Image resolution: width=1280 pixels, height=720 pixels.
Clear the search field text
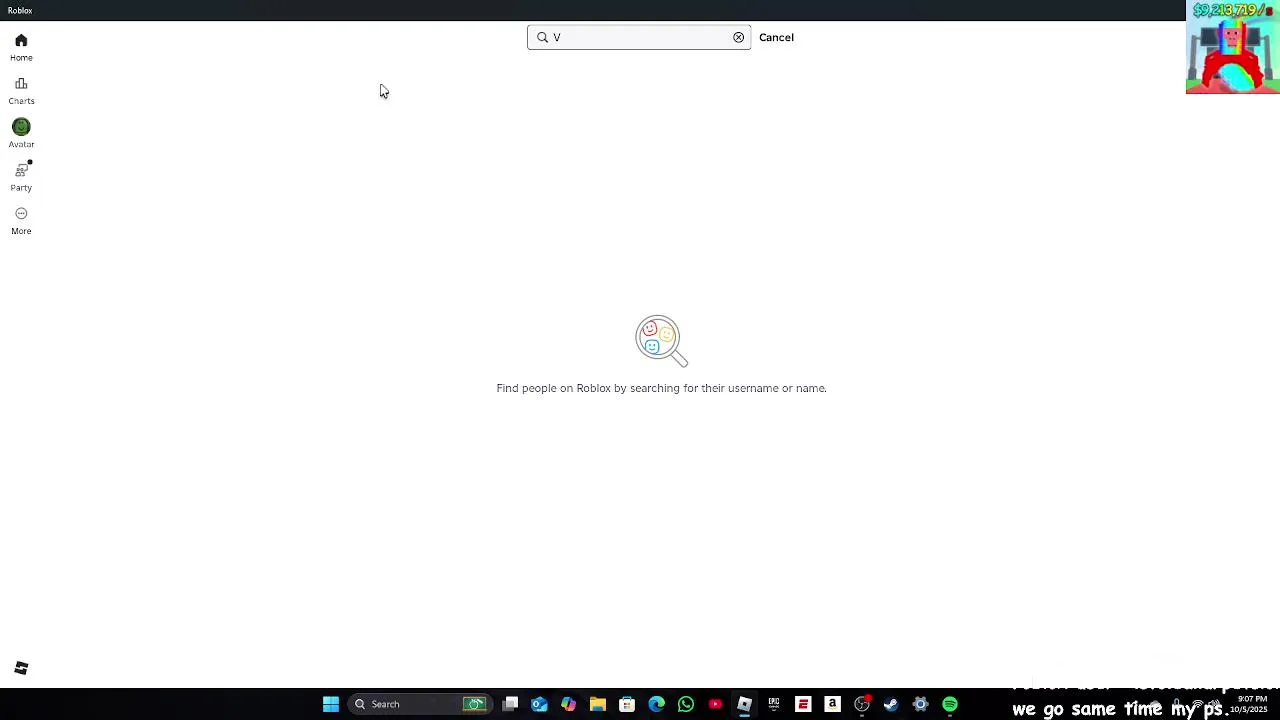coord(738,37)
